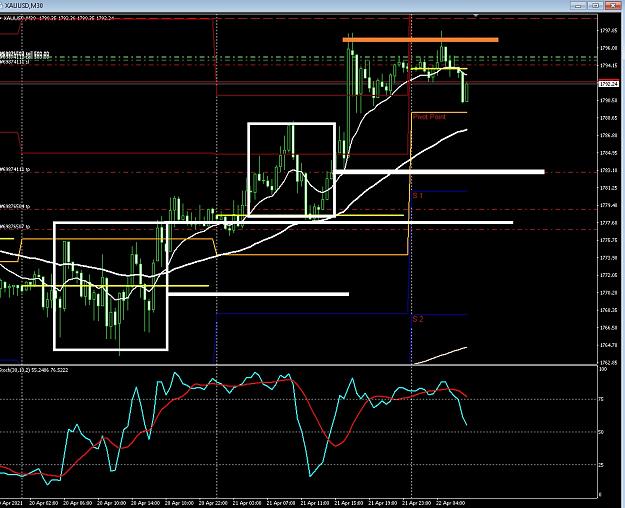Click the 21 Apr 15:00 time label
Screen dimensions: 625x508
349,503
